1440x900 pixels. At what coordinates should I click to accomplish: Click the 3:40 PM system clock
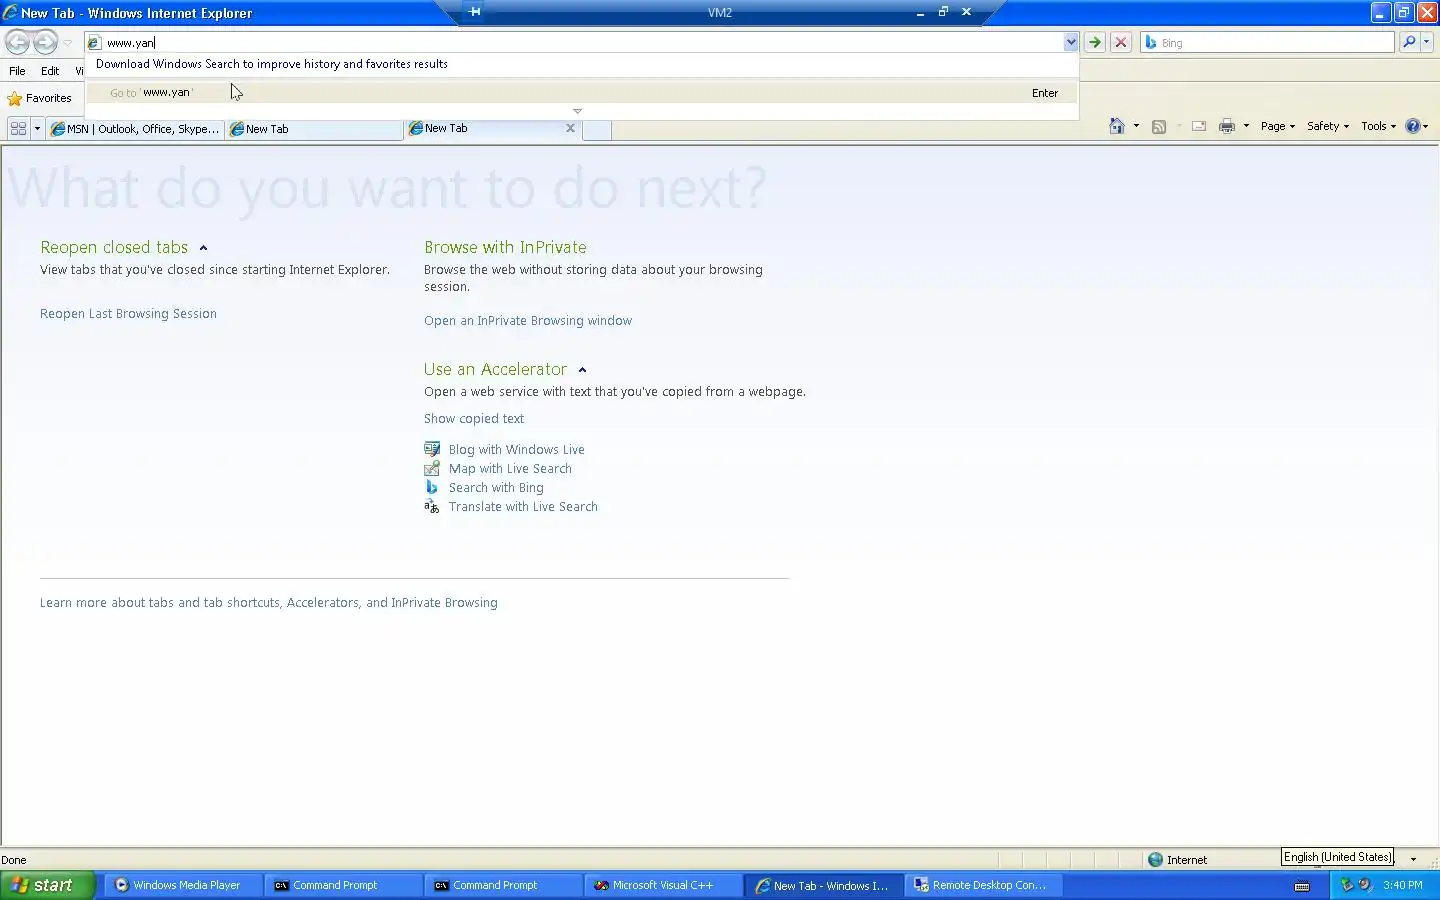tap(1403, 885)
